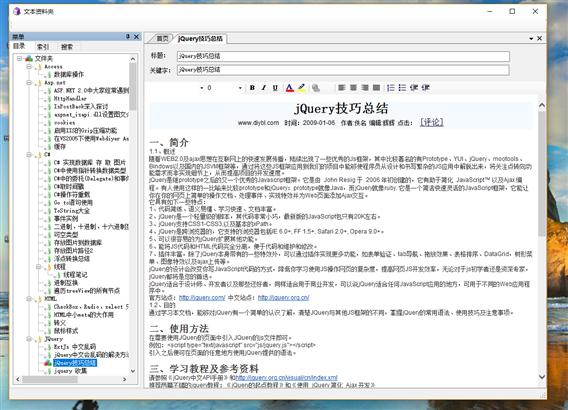Open the 事件实例 document
Screen dimensions: 568x410
coord(66,219)
